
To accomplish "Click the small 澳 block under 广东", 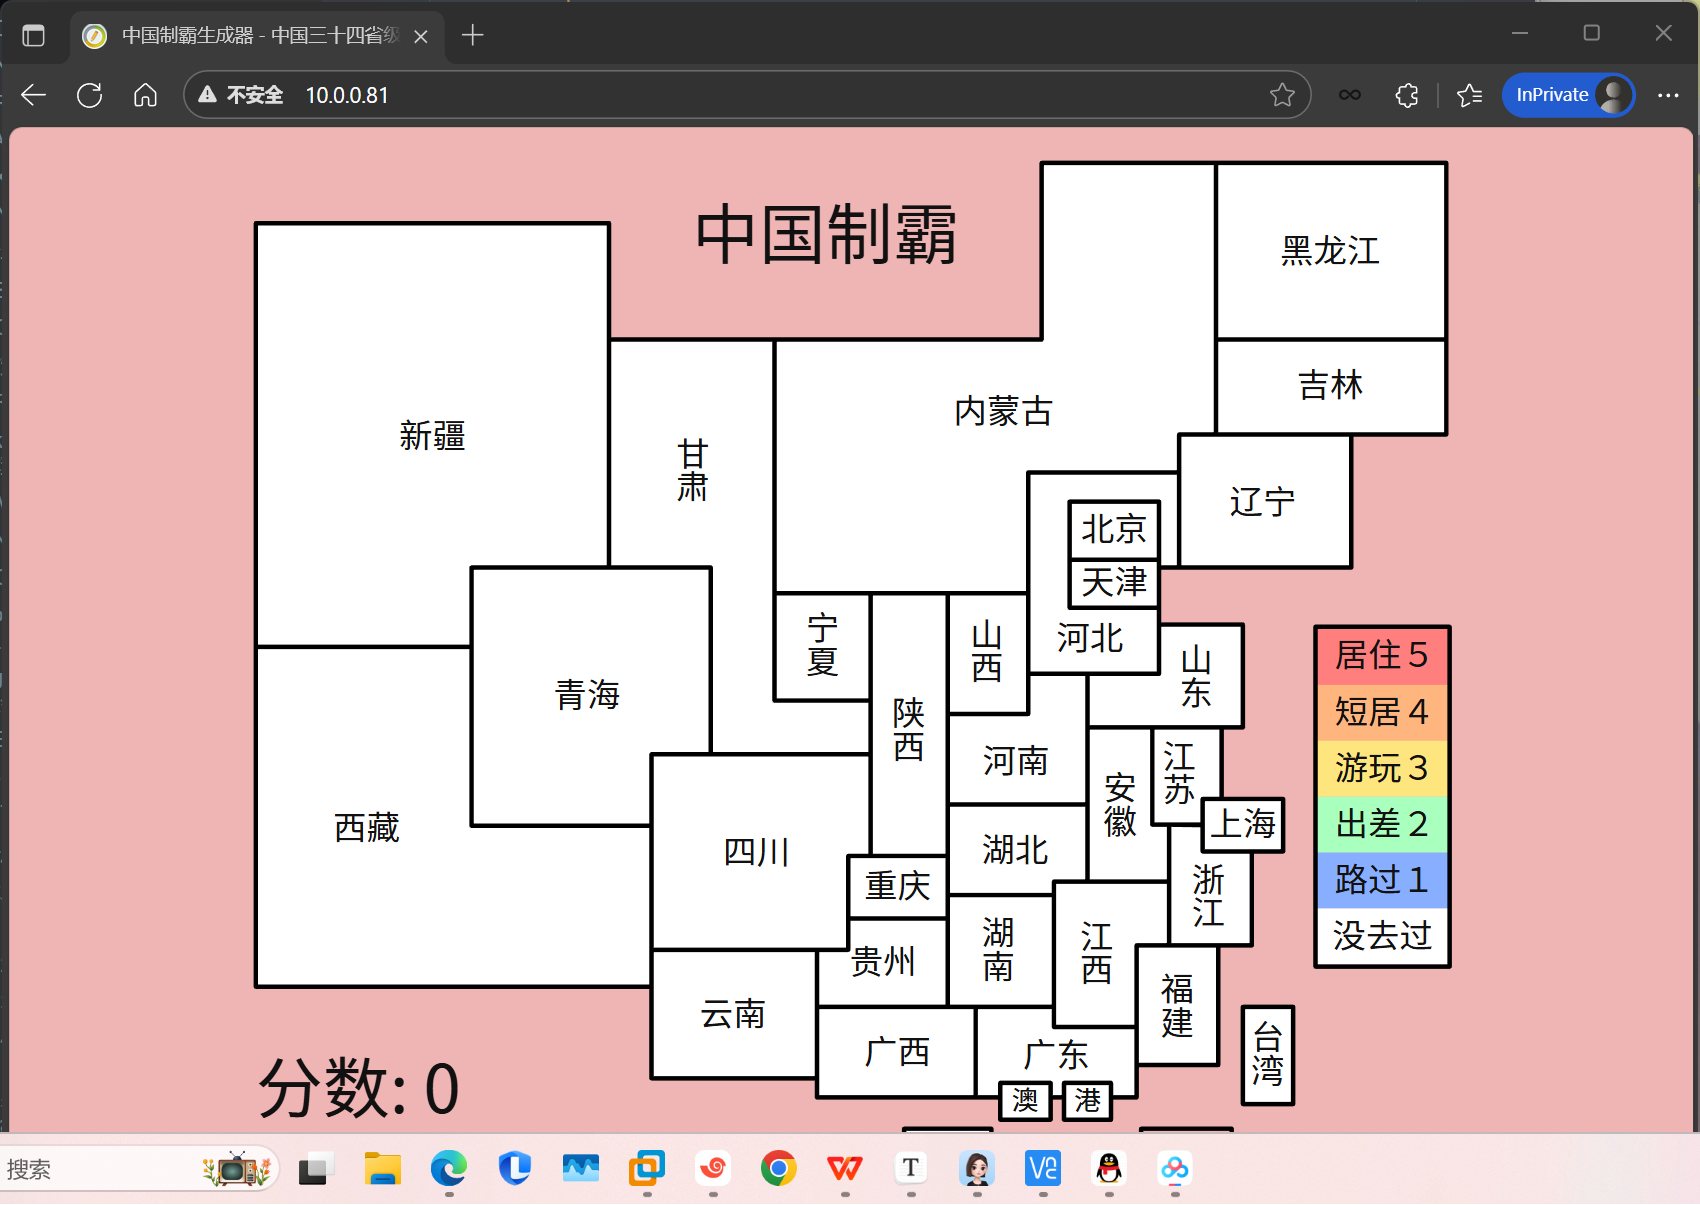I will click(1025, 1100).
